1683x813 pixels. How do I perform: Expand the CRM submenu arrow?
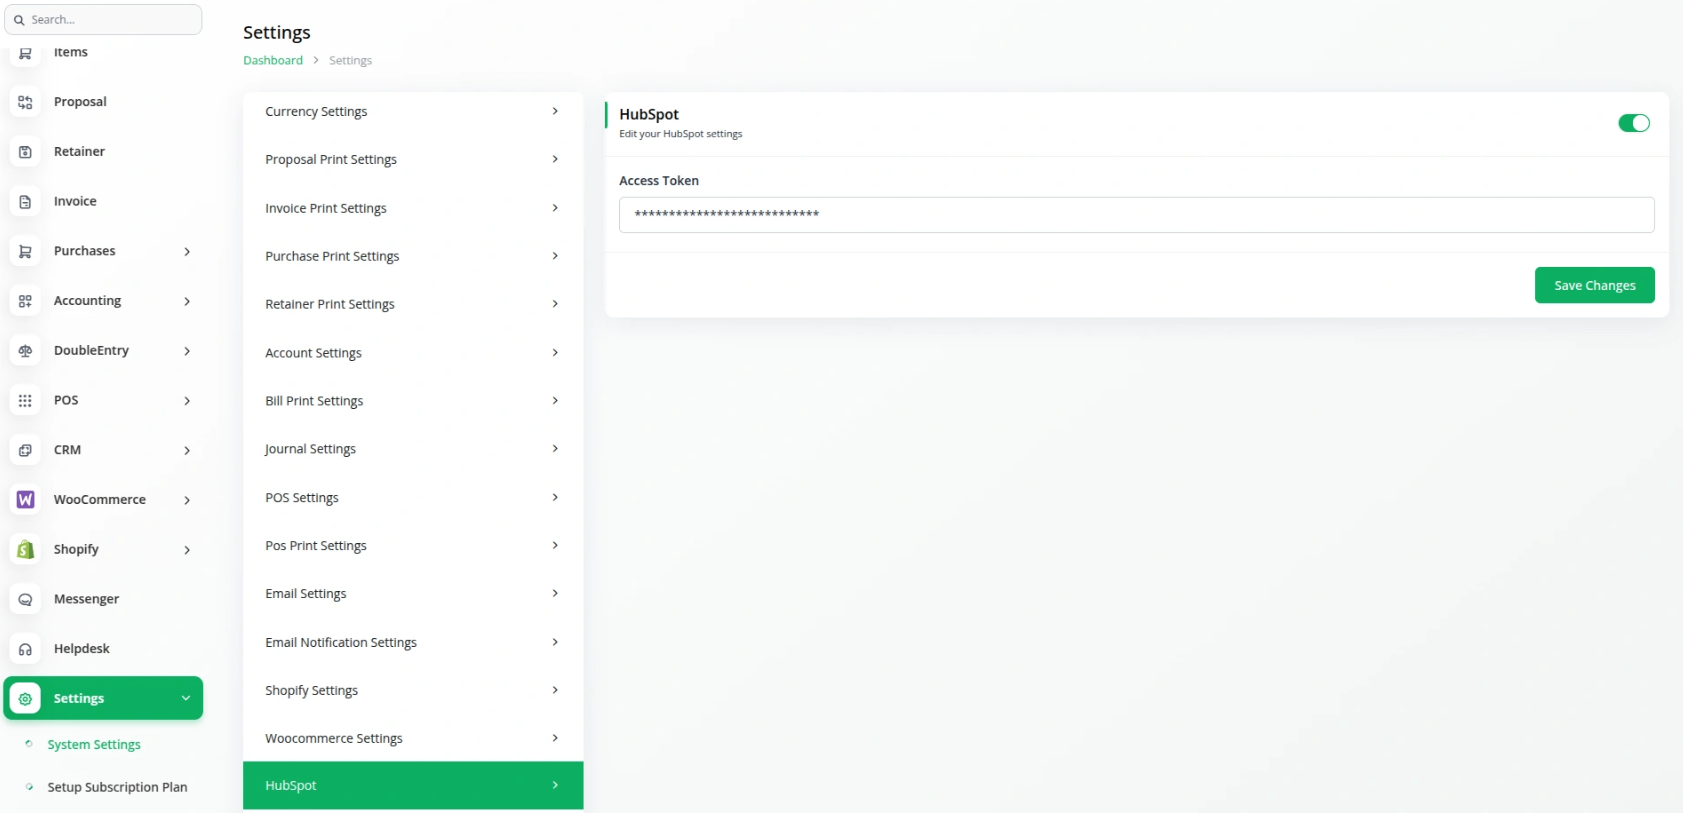click(x=187, y=451)
